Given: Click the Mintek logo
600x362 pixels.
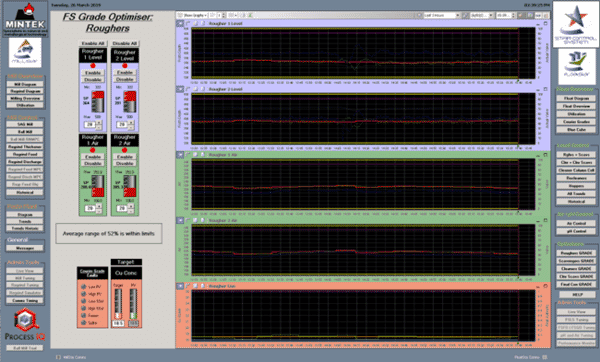Looking at the screenshot, I should coord(25,19).
